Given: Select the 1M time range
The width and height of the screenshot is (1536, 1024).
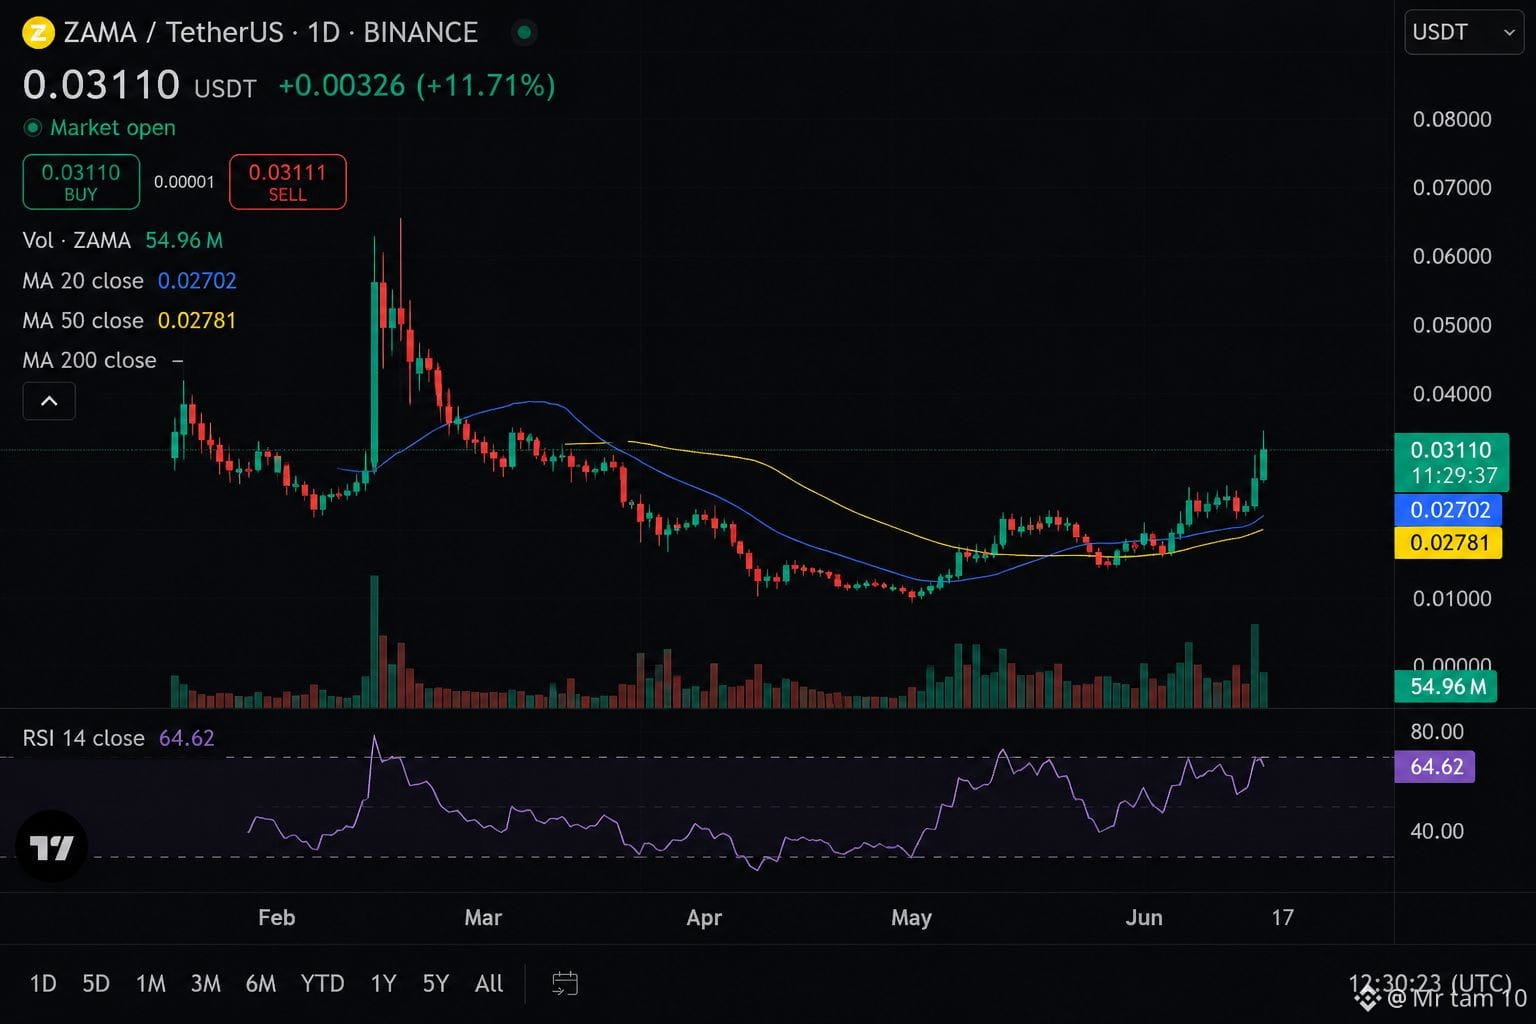Looking at the screenshot, I should (151, 984).
